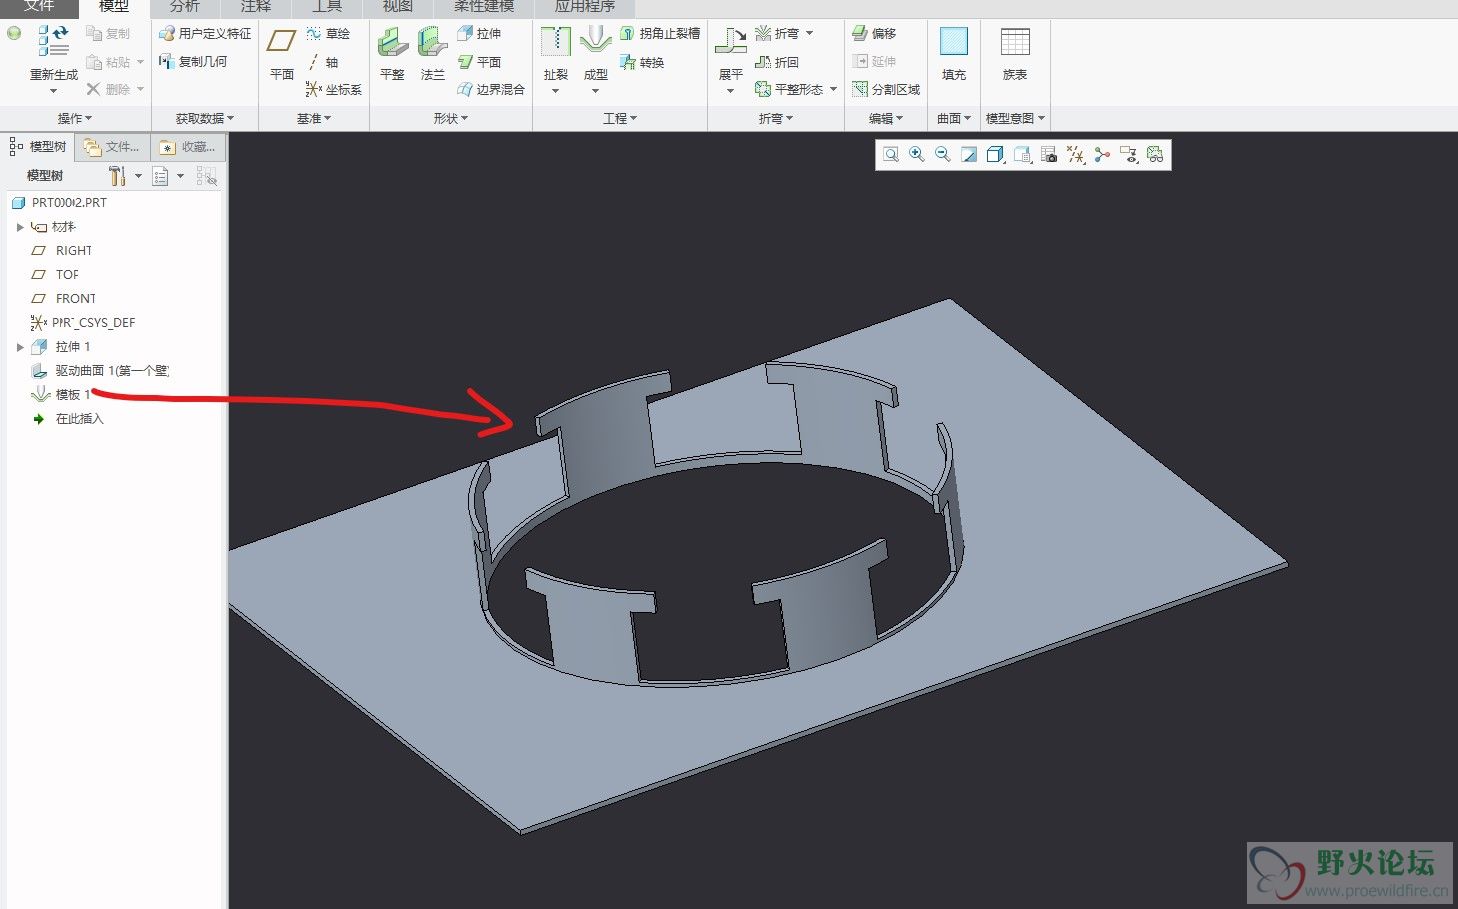This screenshot has height=909, width=1458.
Task: Click the zoom out magnifier icon
Action: click(943, 155)
